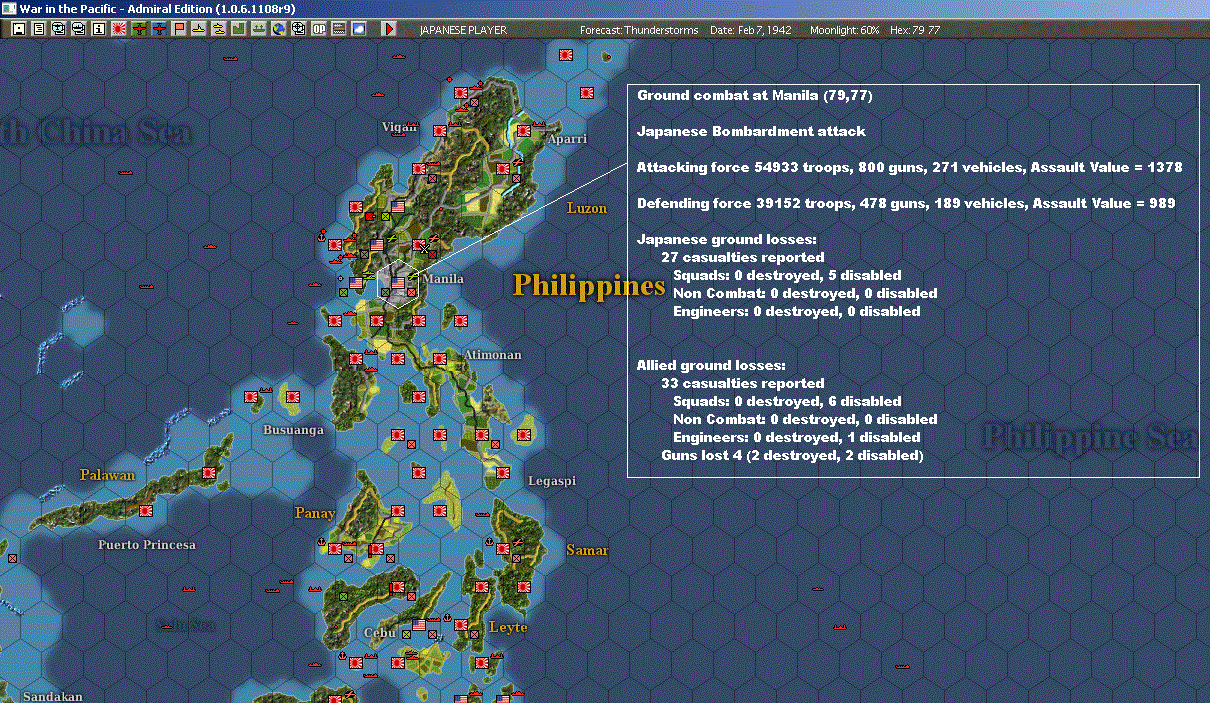Click the 'Allied ground losses:' line
The height and width of the screenshot is (703, 1210).
point(711,365)
